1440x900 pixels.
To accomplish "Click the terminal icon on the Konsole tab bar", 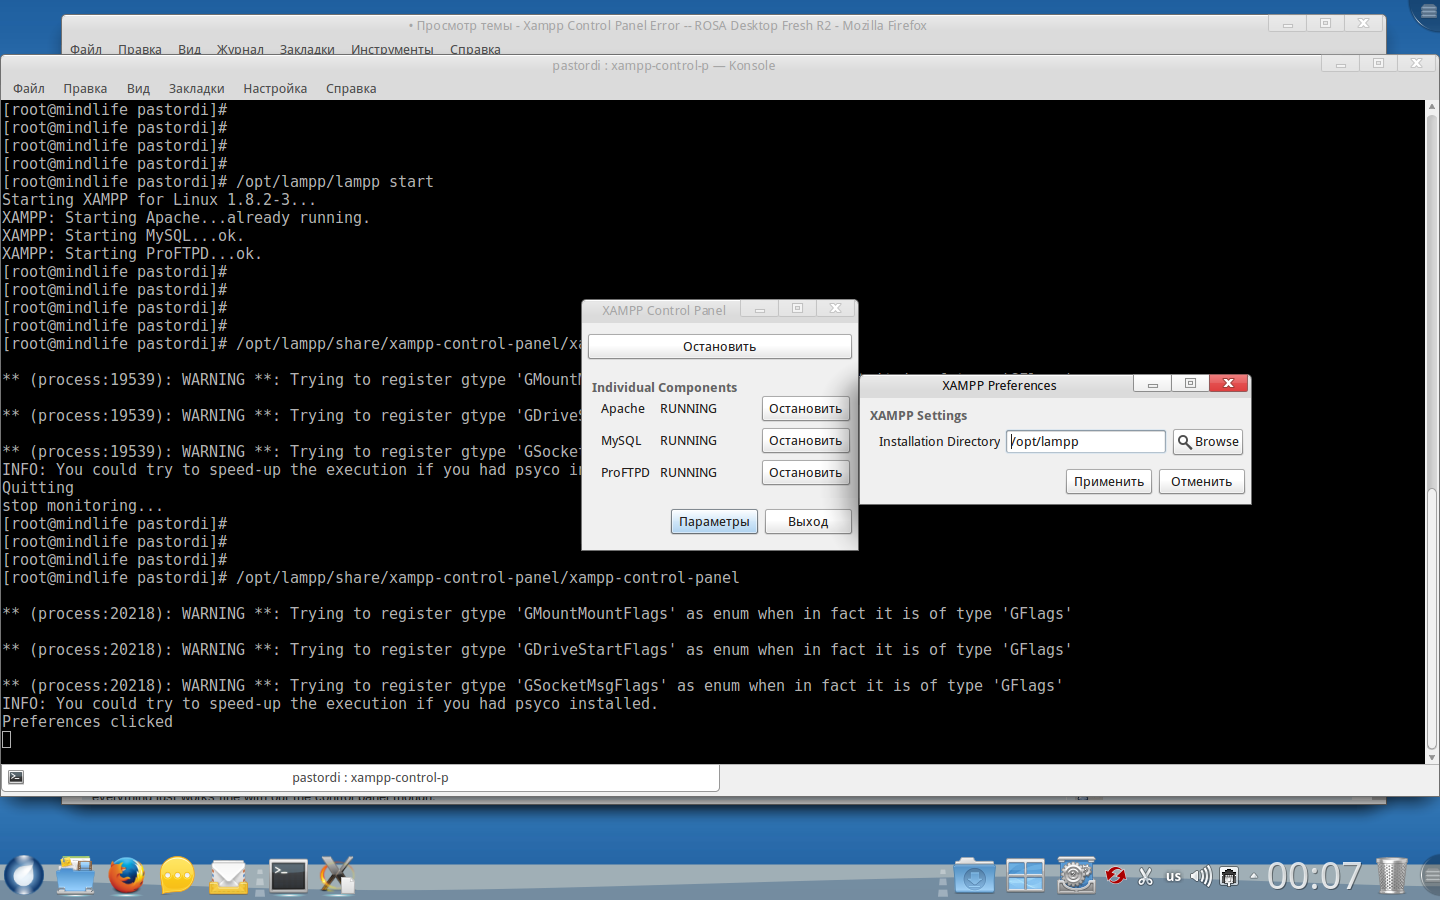I will tap(16, 777).
